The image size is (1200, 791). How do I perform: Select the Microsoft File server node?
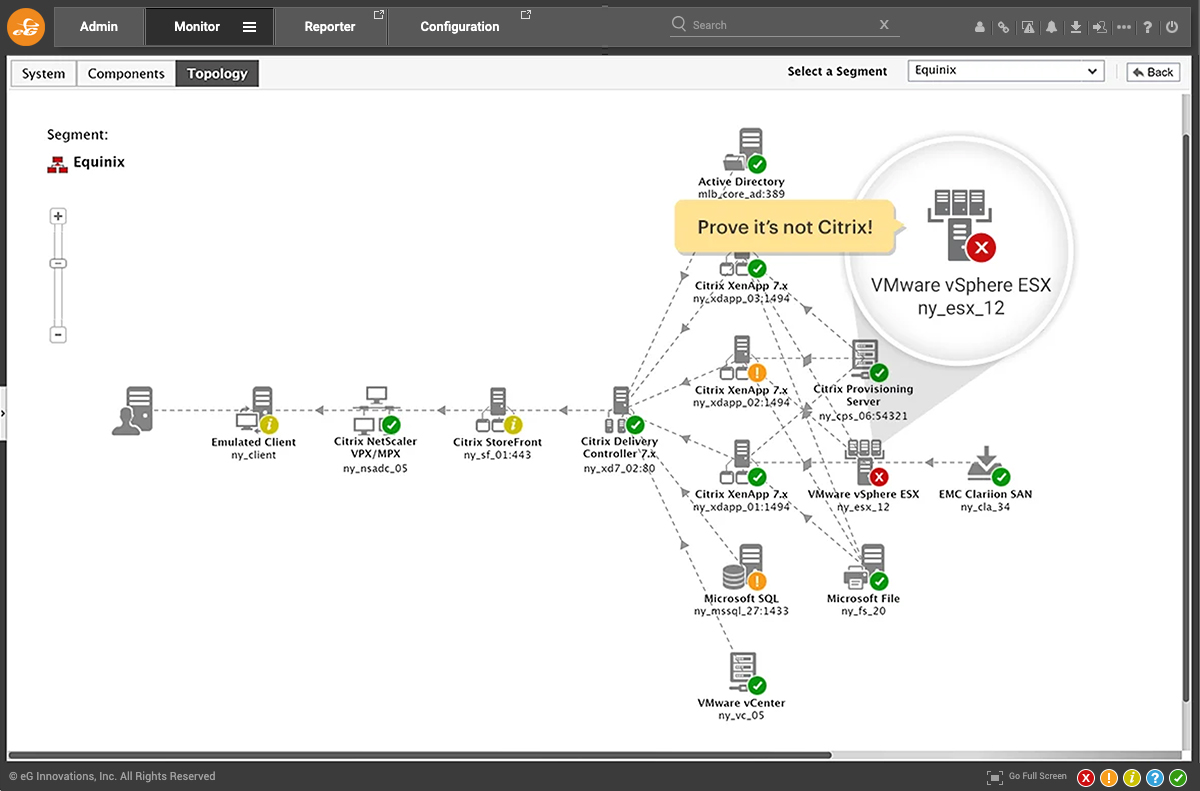pyautogui.click(x=866, y=568)
